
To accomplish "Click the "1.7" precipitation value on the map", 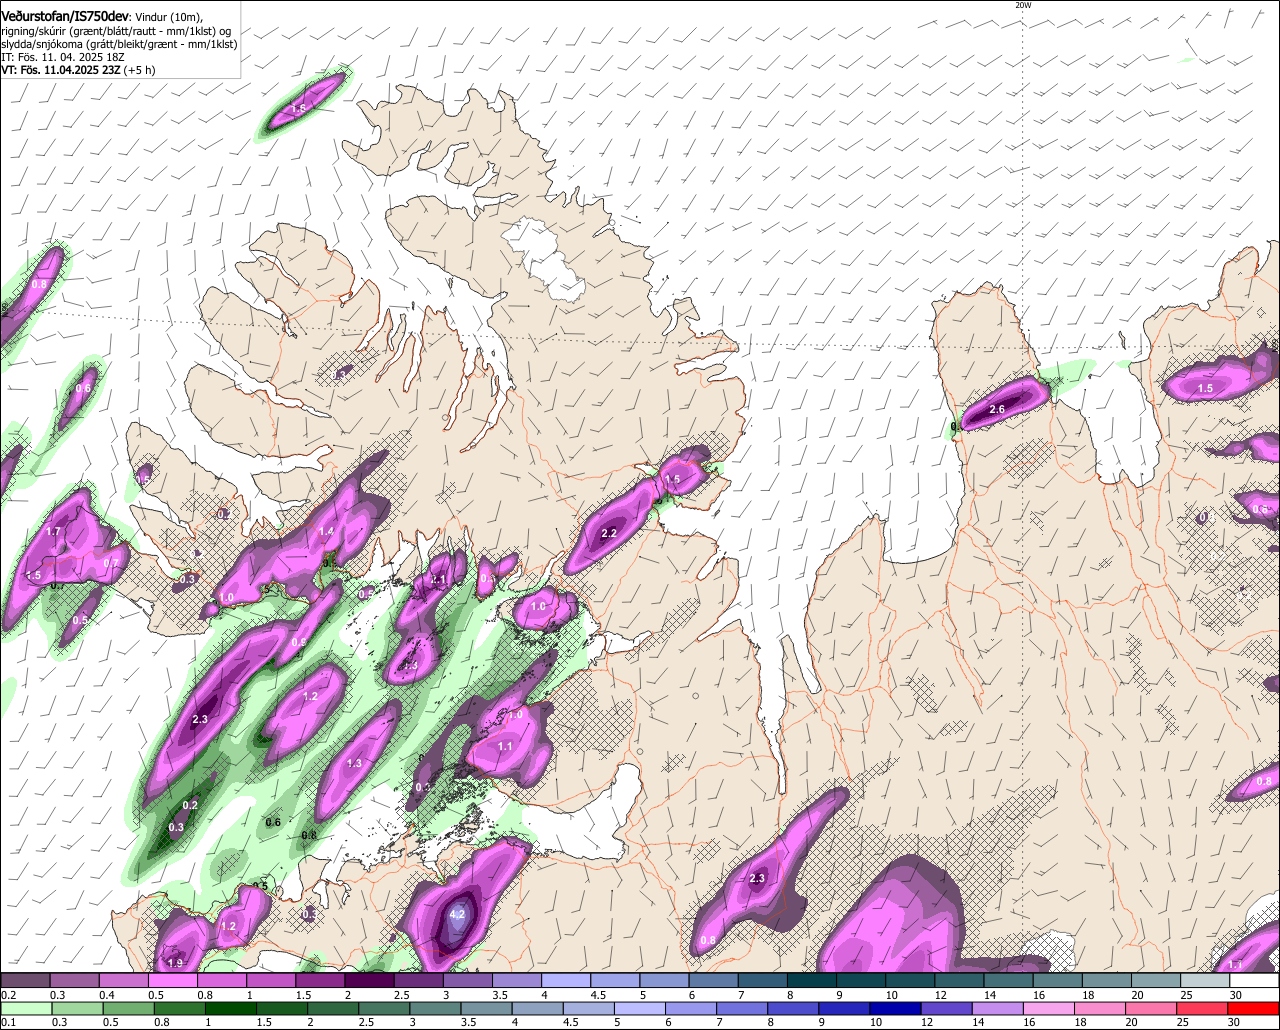I will coord(54,532).
